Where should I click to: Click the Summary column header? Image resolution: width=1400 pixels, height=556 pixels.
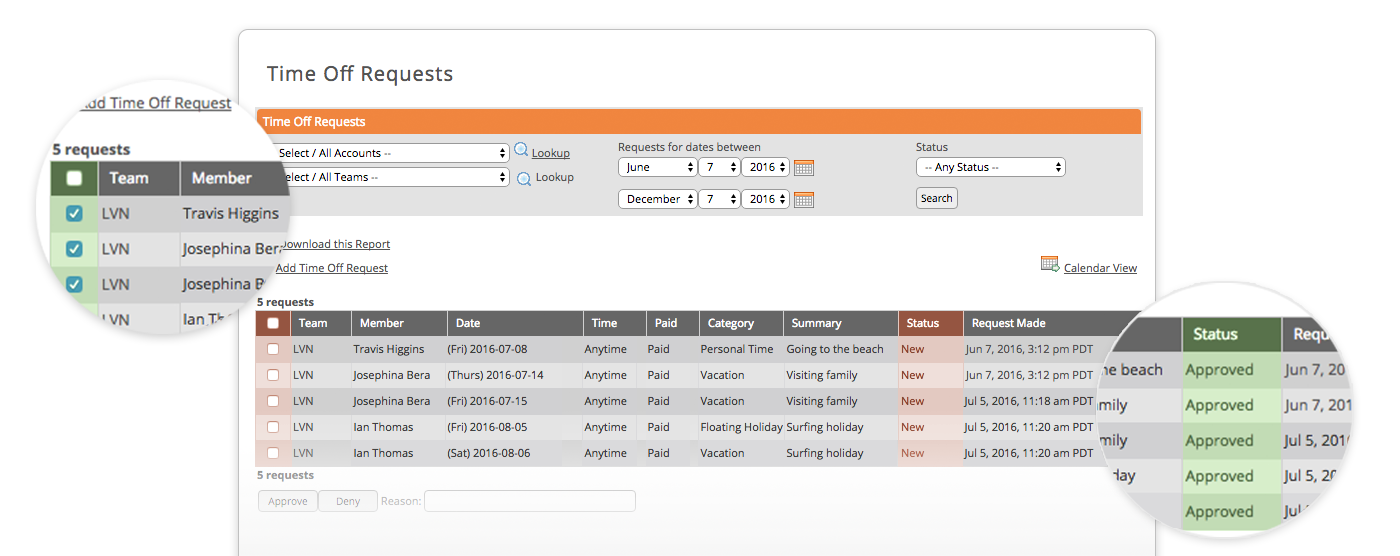(841, 323)
